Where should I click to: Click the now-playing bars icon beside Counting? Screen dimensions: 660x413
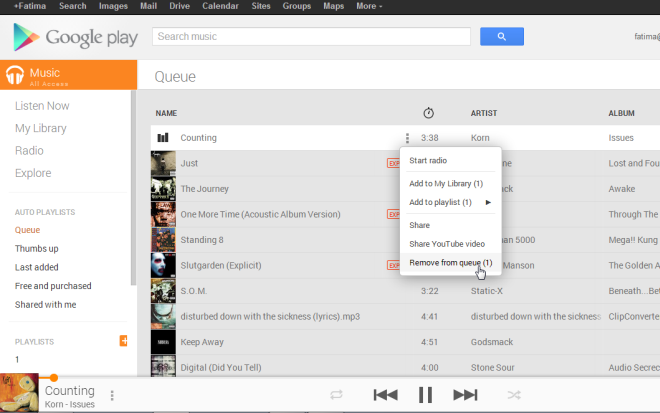pyautogui.click(x=163, y=138)
